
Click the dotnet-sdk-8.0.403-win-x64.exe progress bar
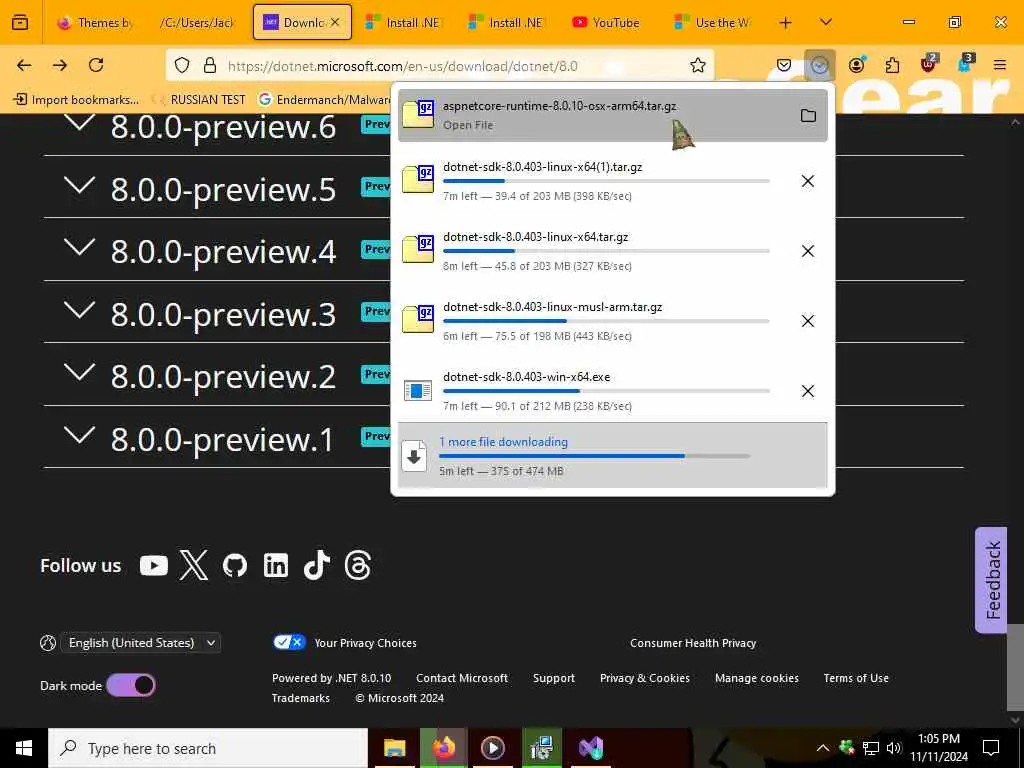606,391
